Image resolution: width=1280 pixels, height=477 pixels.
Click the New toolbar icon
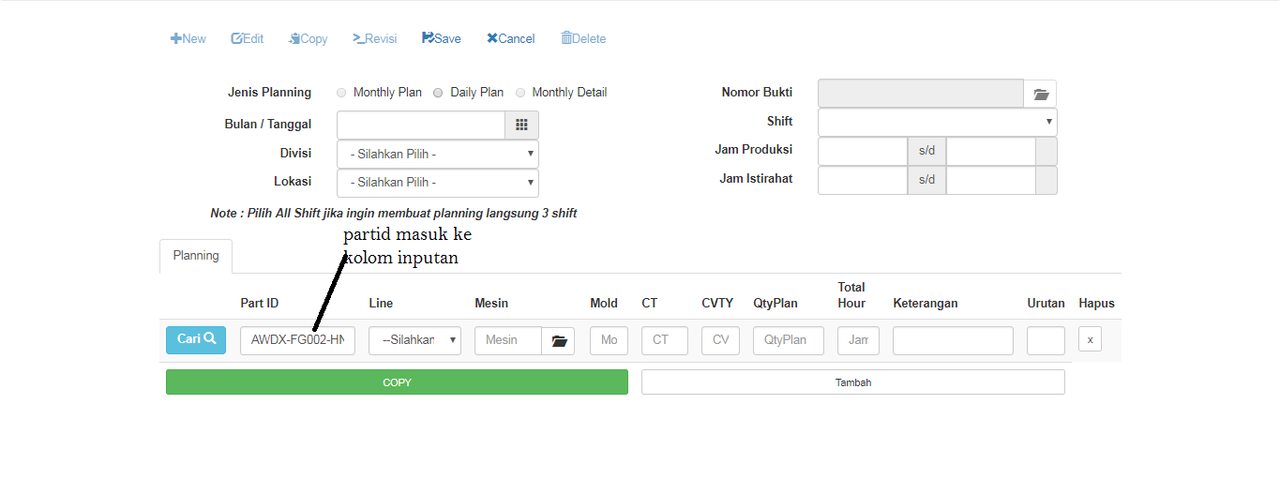point(176,39)
